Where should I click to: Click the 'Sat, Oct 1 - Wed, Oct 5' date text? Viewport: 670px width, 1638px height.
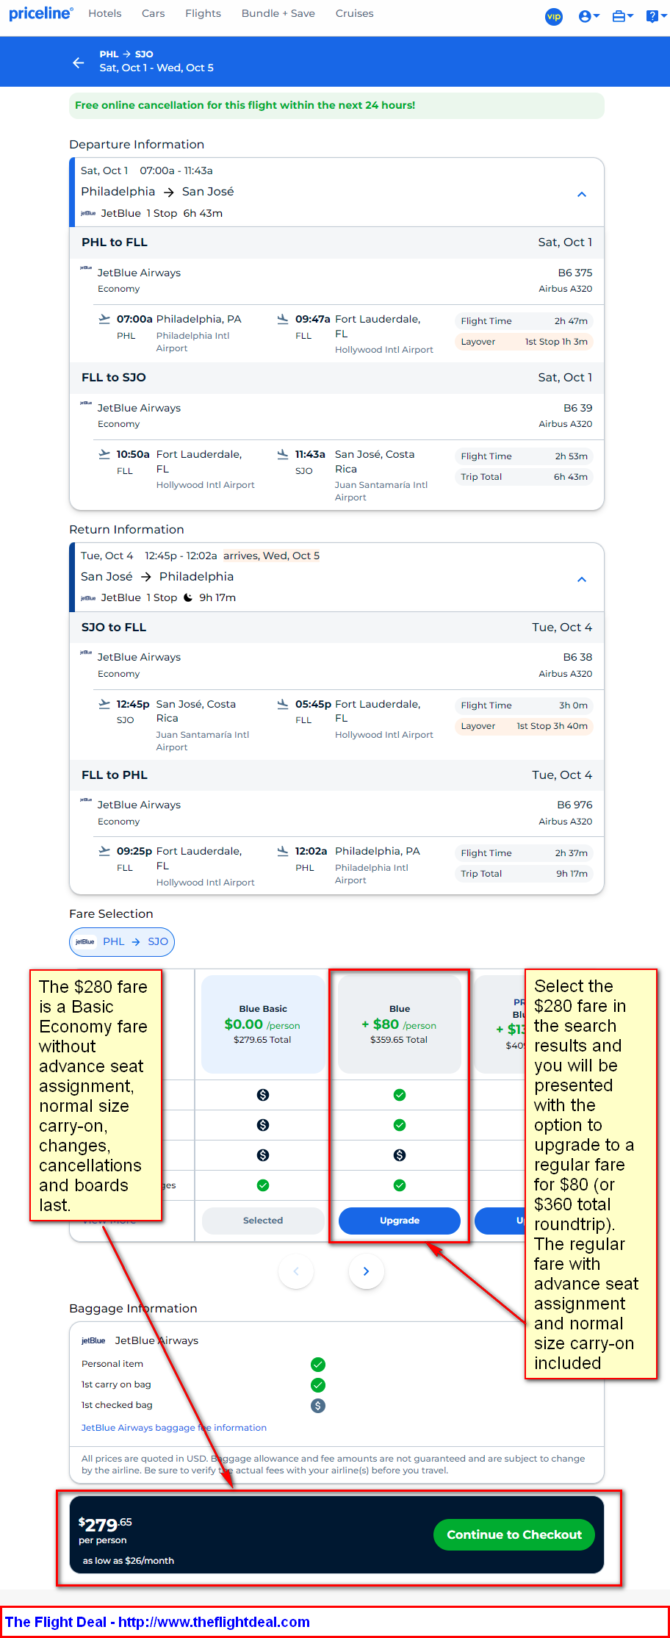coord(156,68)
